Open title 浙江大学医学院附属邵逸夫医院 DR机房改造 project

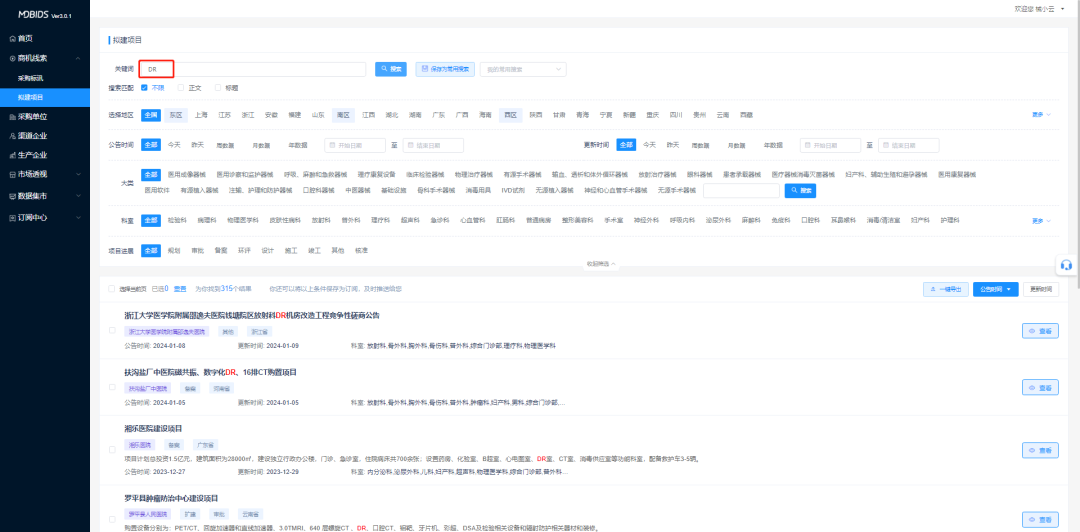point(252,316)
